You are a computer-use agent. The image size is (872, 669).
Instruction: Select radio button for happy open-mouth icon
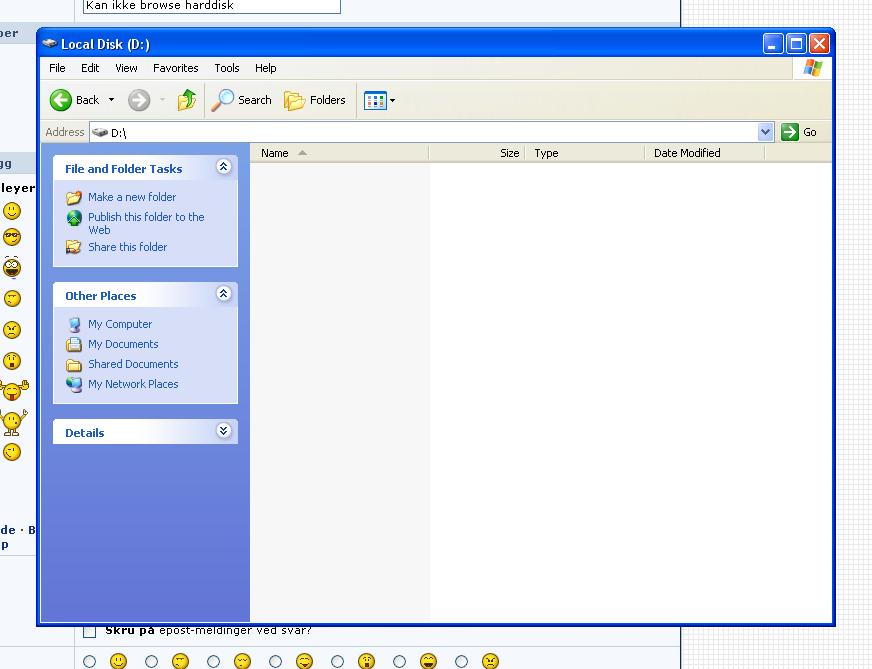click(275, 661)
